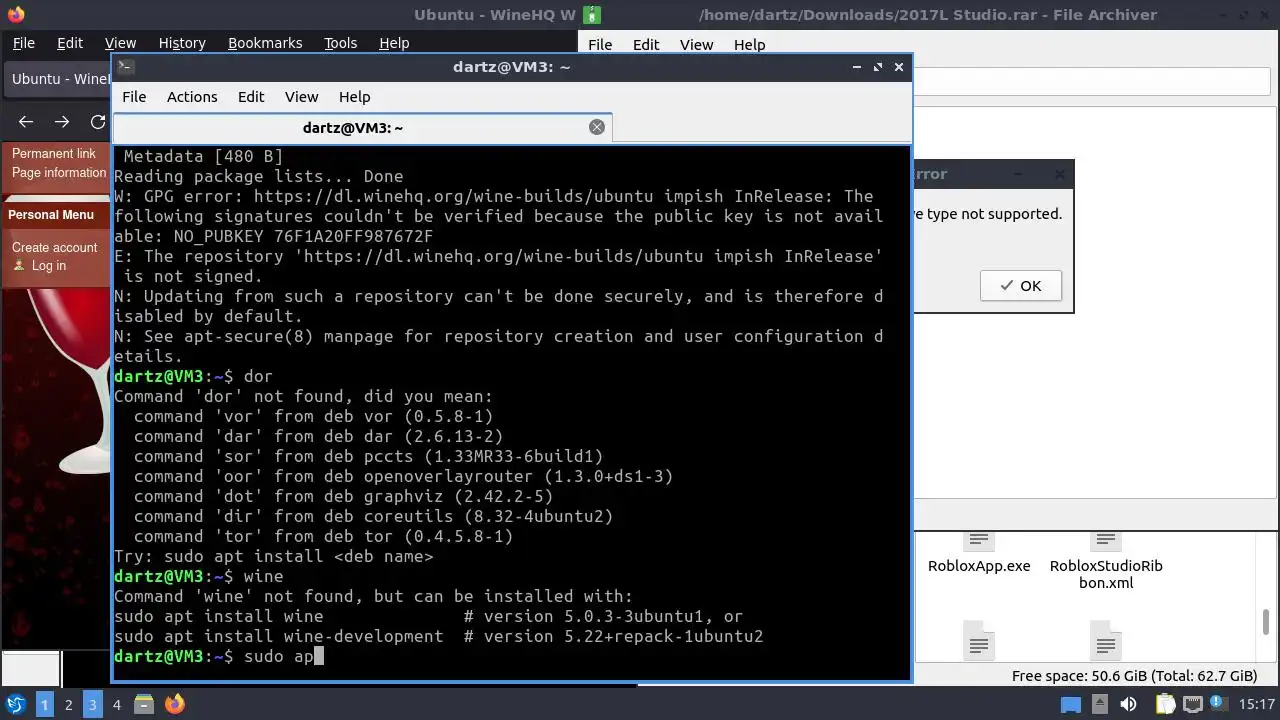
Task: Click the terminal icon in title bar
Action: pos(125,67)
